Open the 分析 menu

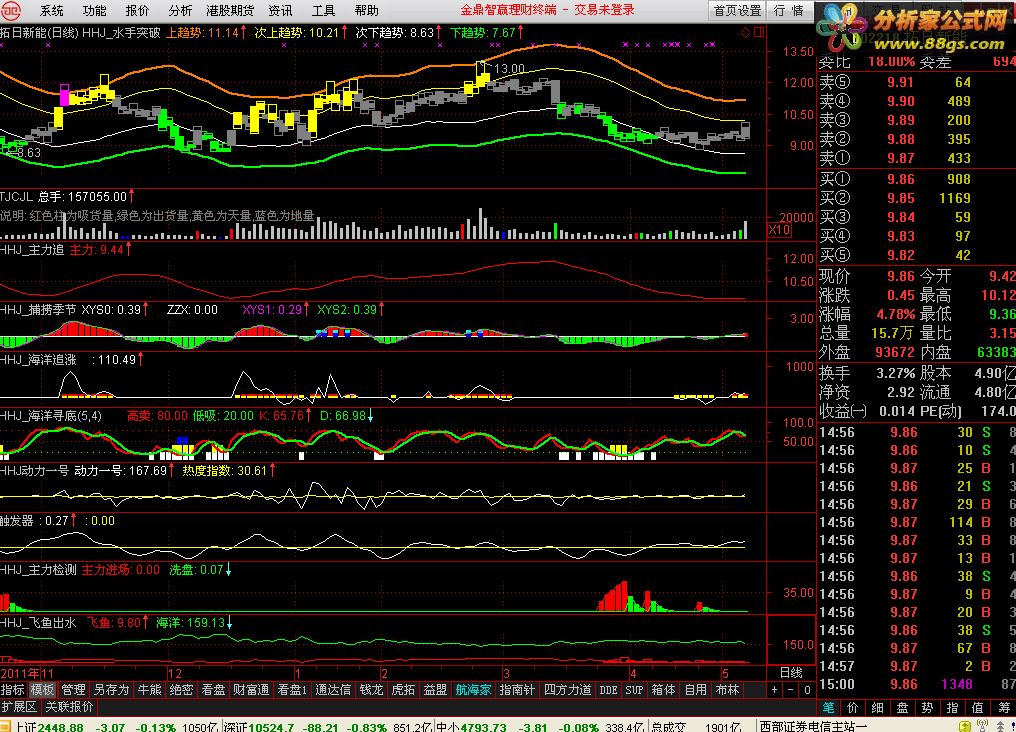[x=179, y=10]
